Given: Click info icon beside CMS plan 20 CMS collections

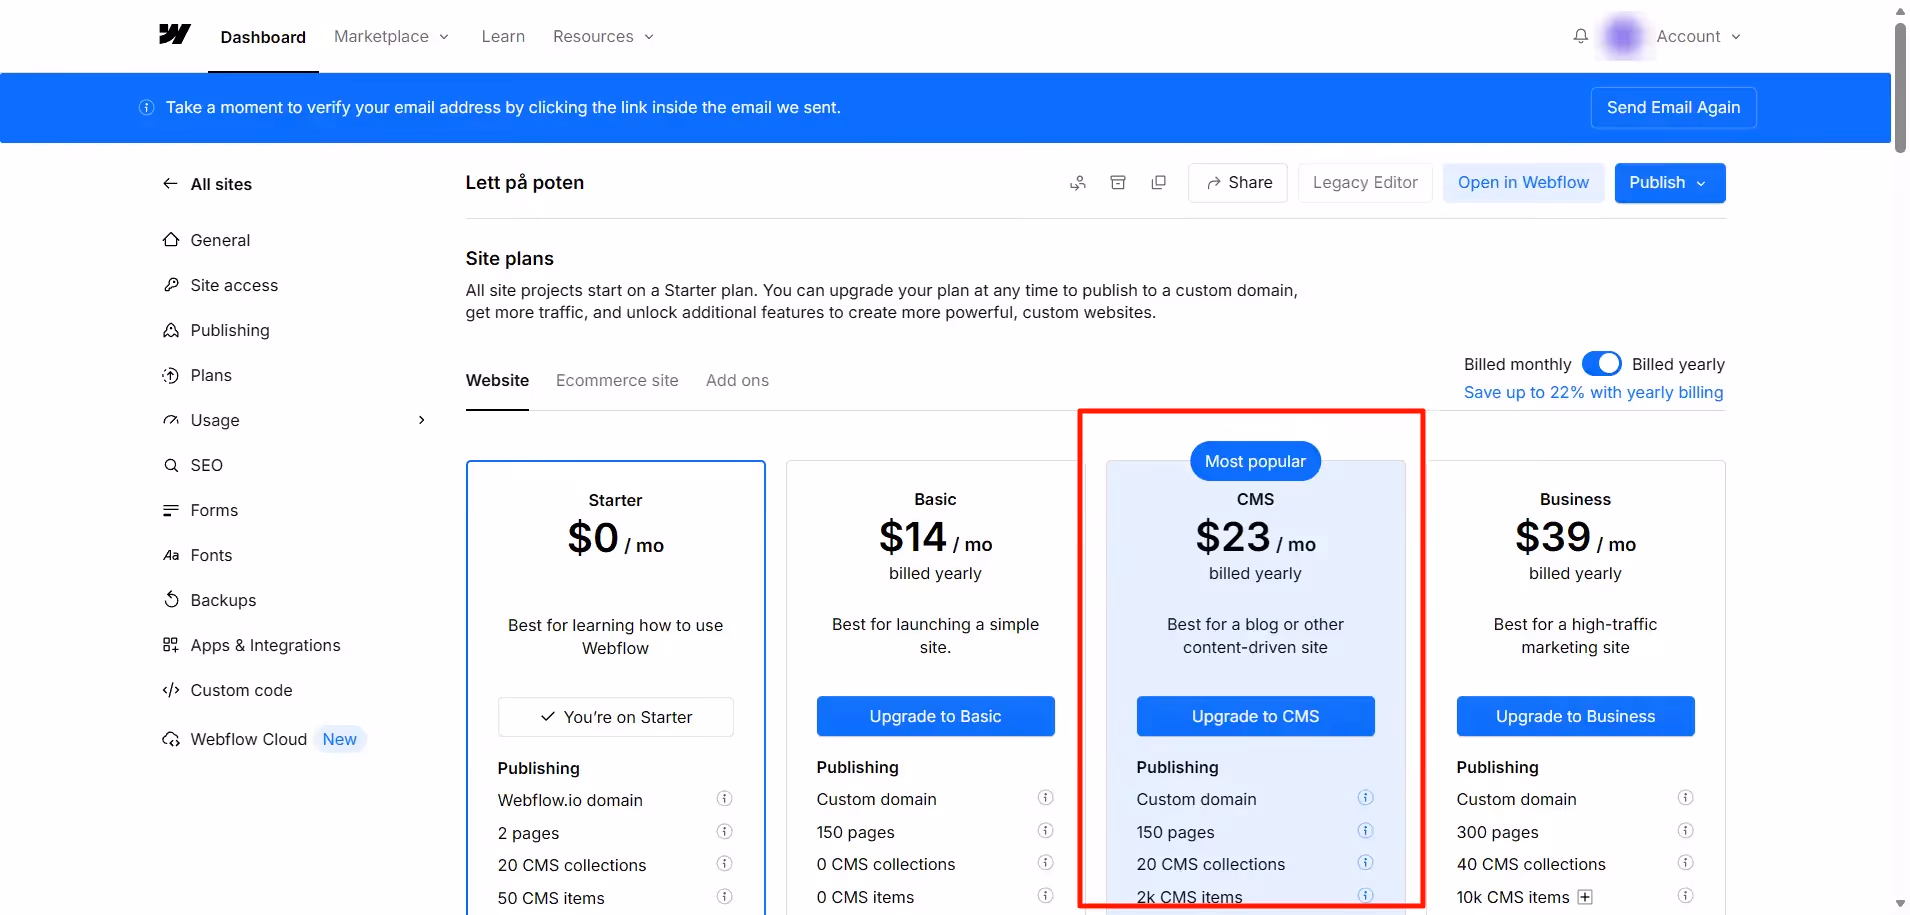Looking at the screenshot, I should pyautogui.click(x=1365, y=862).
